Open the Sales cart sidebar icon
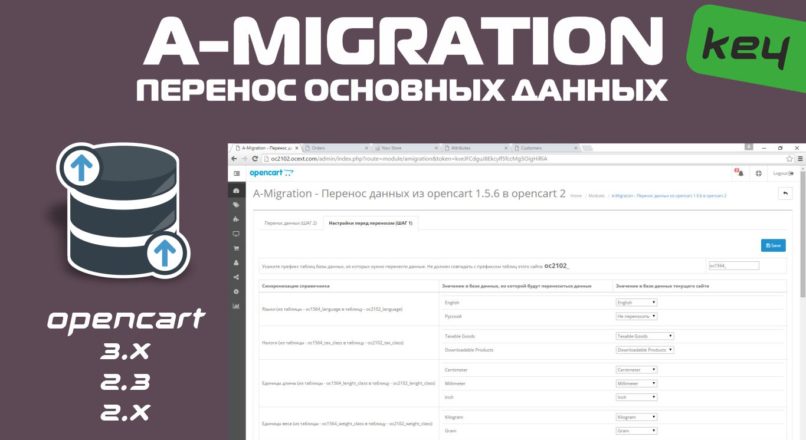This screenshot has height=440, width=806. click(x=236, y=248)
